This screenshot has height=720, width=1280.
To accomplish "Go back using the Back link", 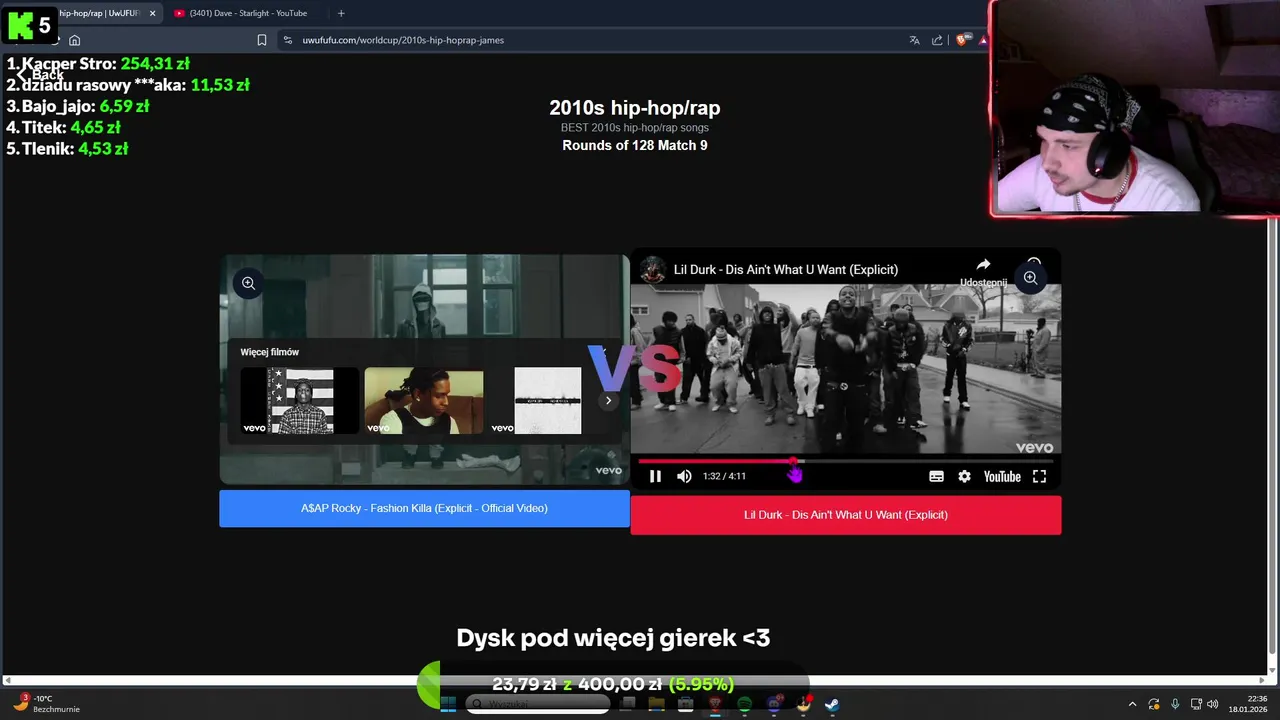I will (x=40, y=75).
